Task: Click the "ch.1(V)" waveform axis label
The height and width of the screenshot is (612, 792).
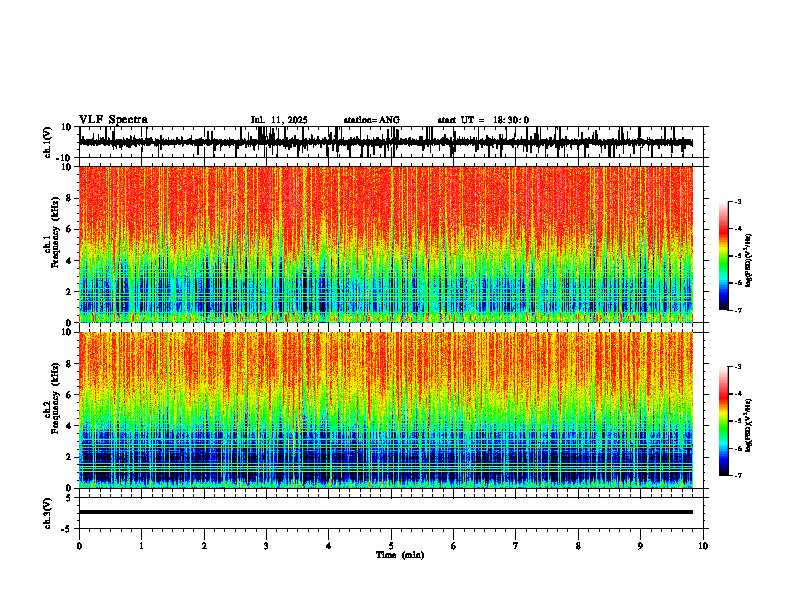Action: (48, 142)
